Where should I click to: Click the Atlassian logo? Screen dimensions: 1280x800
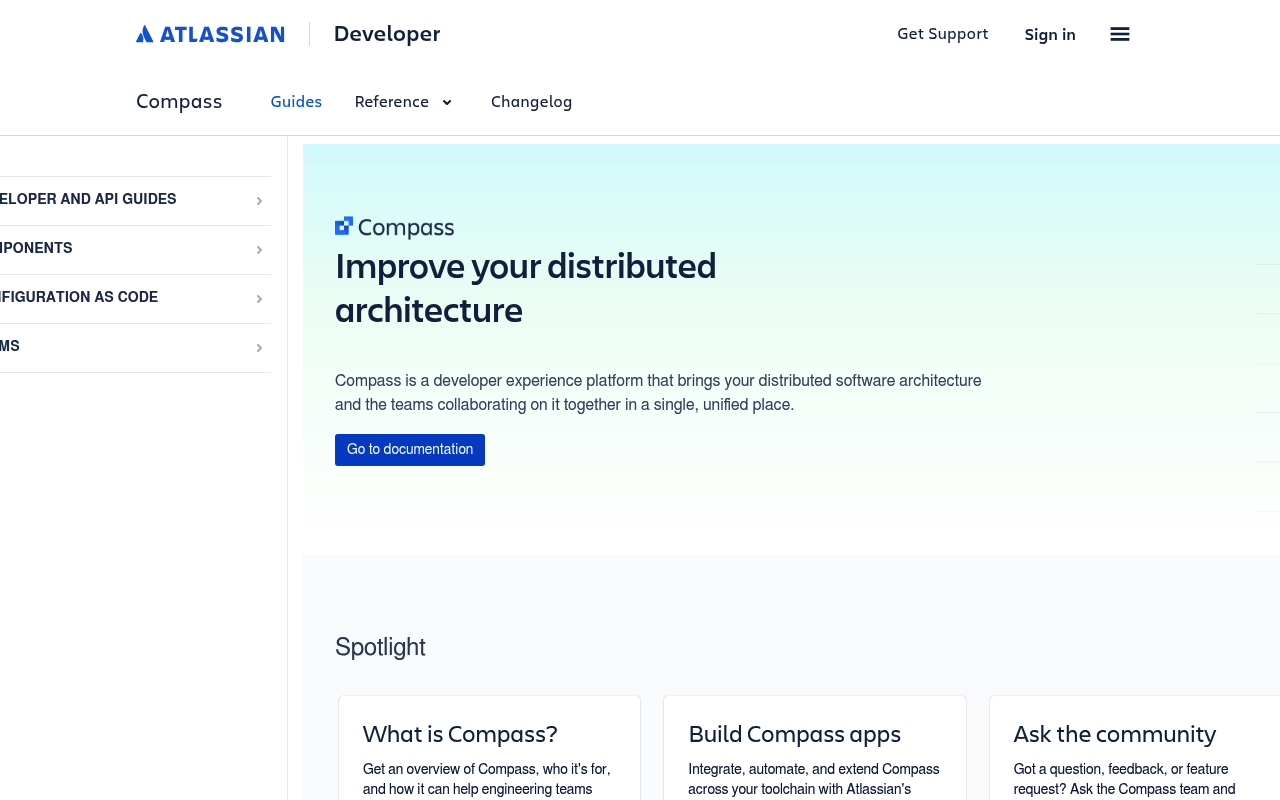(x=210, y=34)
